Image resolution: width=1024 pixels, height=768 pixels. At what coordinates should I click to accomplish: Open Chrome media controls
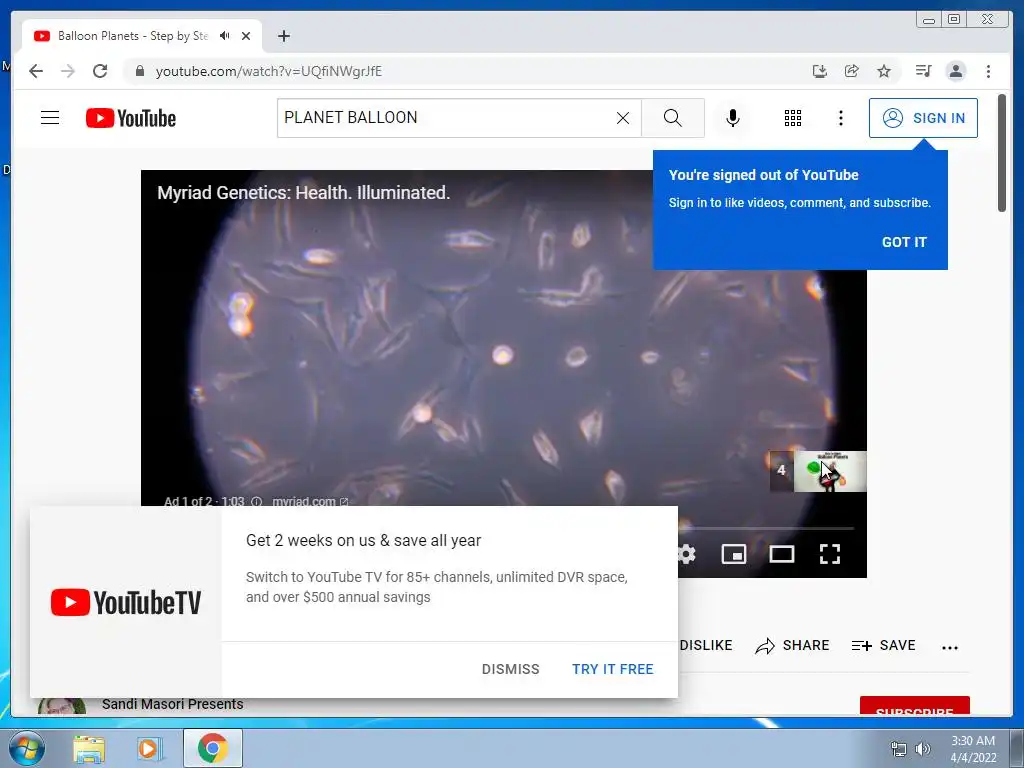pyautogui.click(x=923, y=71)
